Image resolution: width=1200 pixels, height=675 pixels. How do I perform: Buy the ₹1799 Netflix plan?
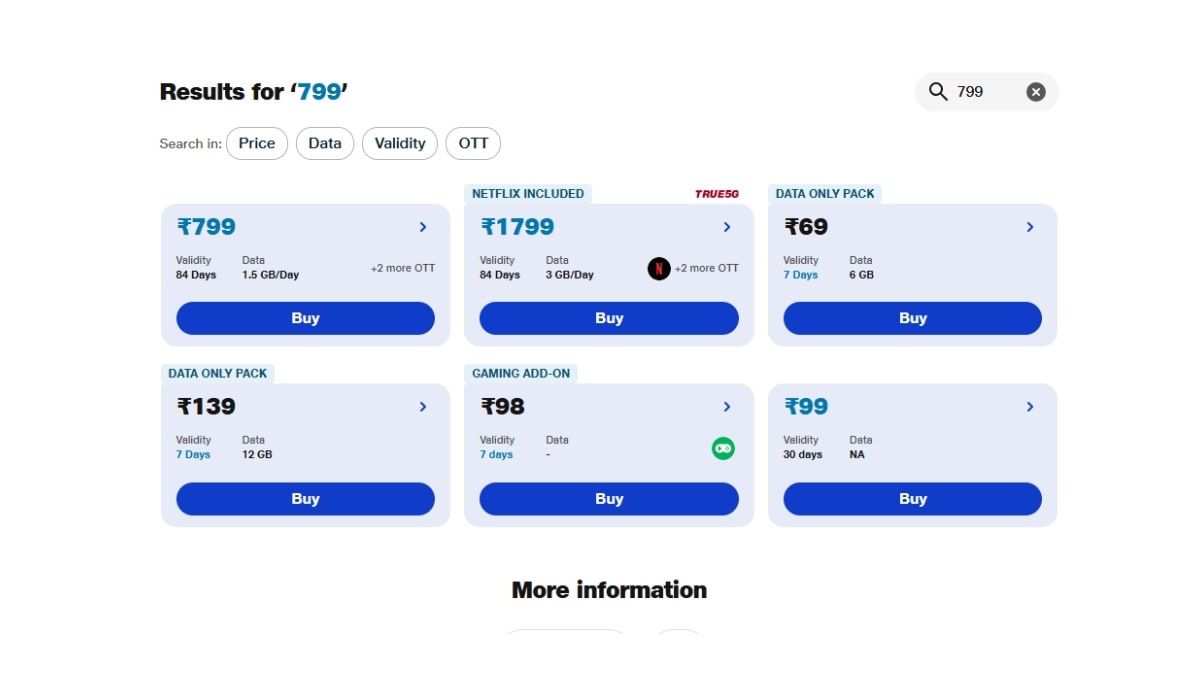tap(609, 318)
